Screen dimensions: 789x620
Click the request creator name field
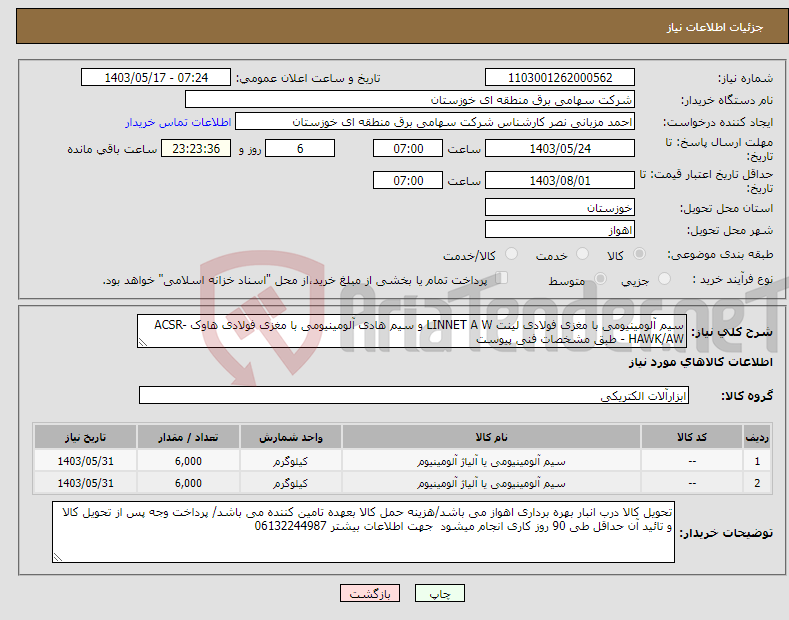point(435,122)
